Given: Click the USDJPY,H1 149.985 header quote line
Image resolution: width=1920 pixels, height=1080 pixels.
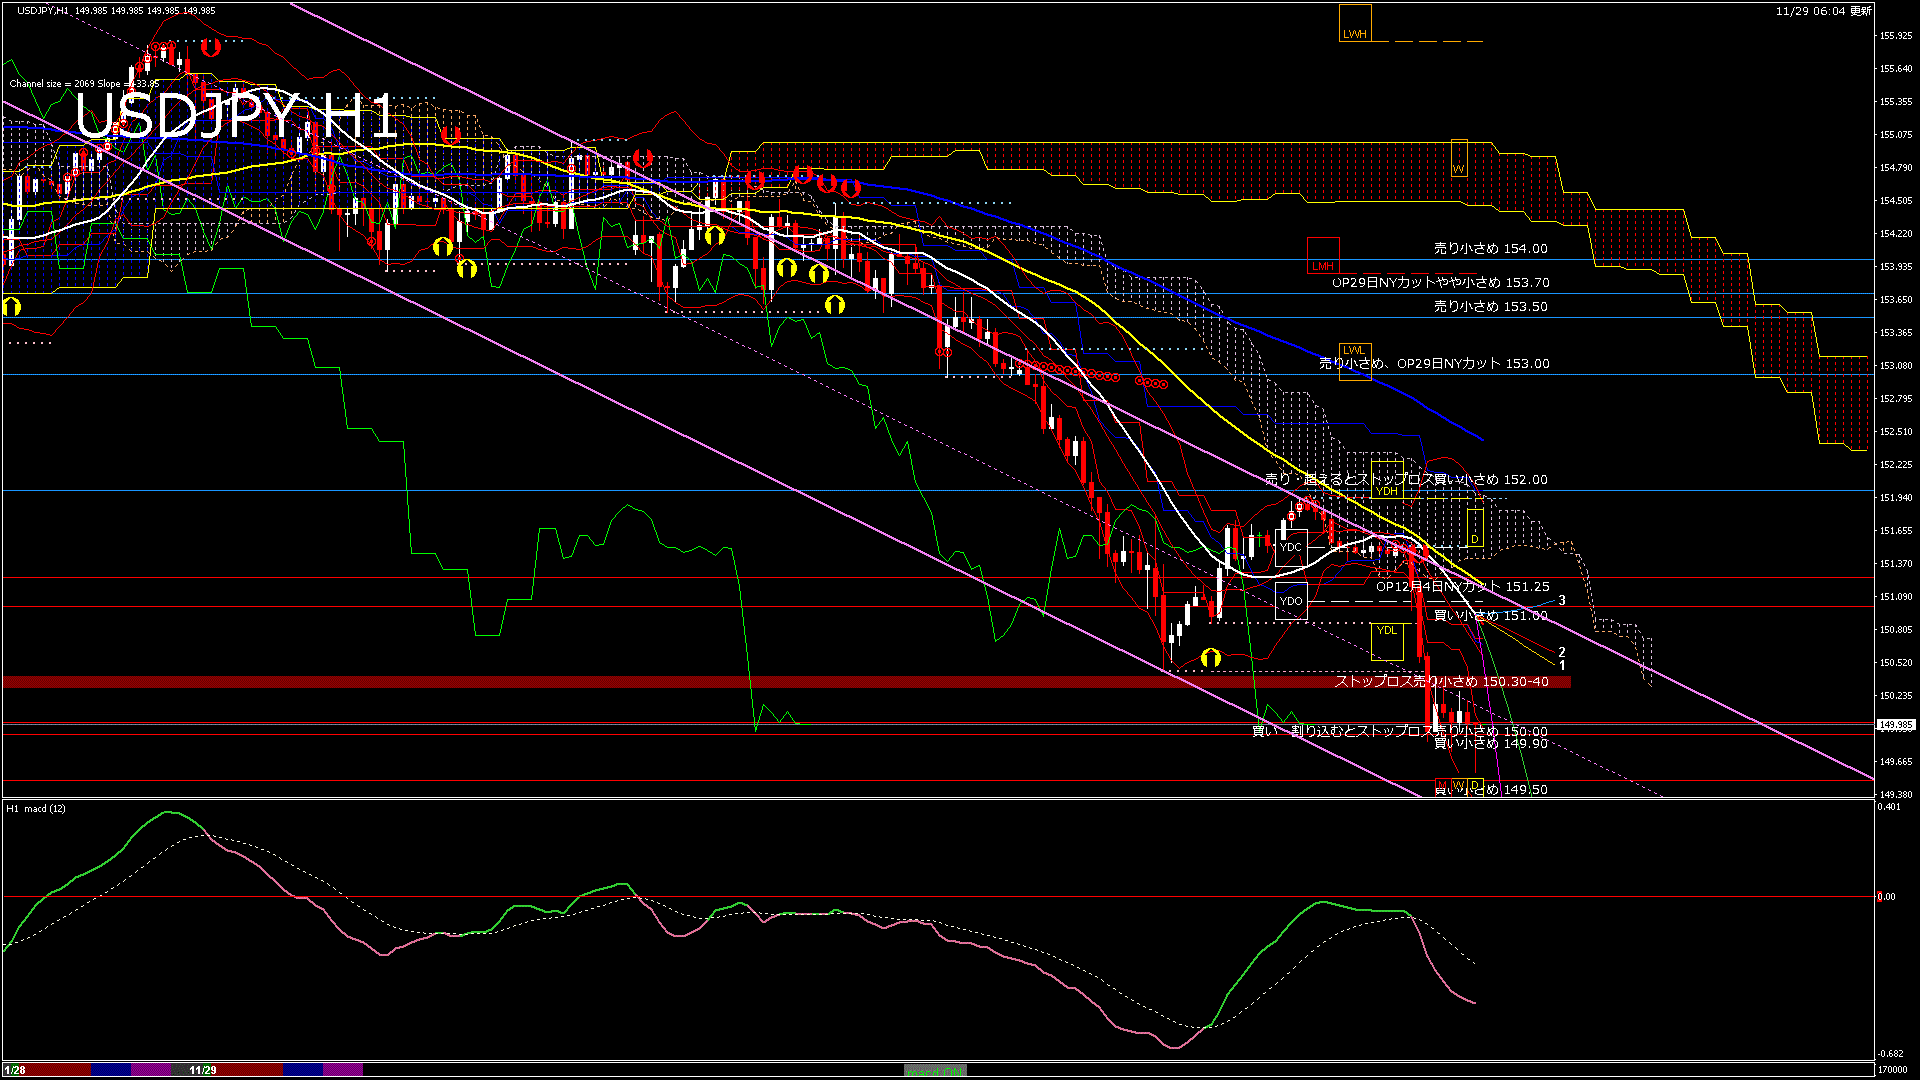Looking at the screenshot, I should tap(115, 10).
